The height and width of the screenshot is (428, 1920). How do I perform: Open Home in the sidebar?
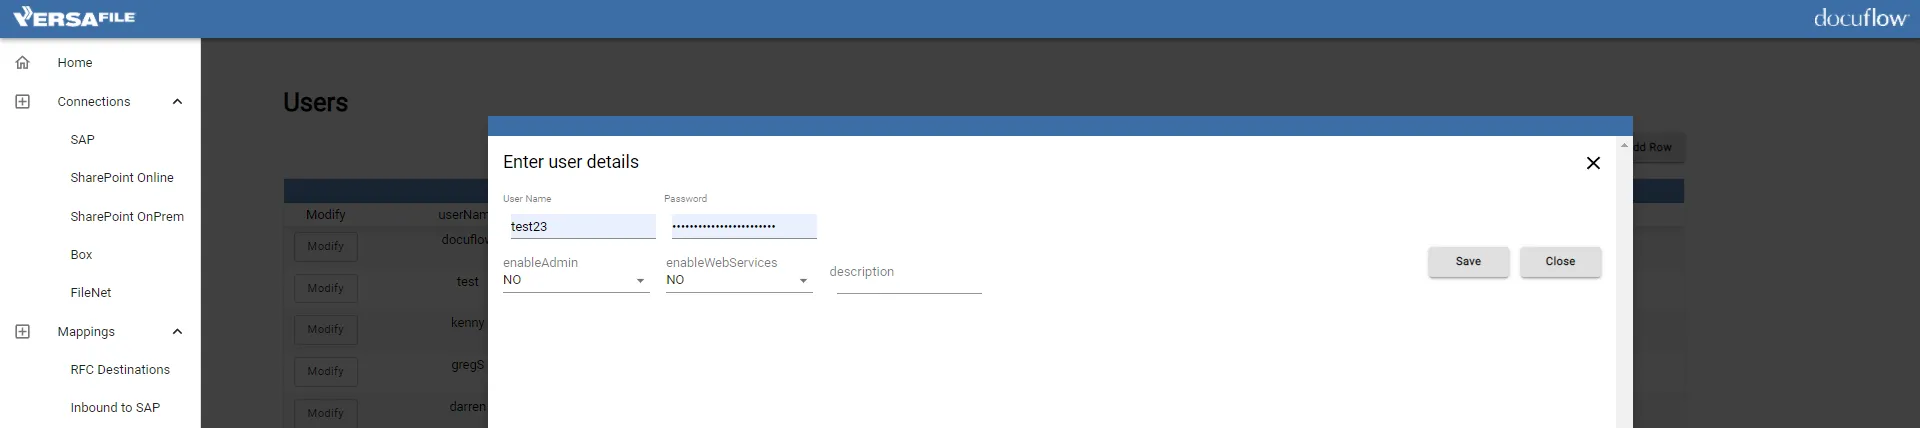75,62
